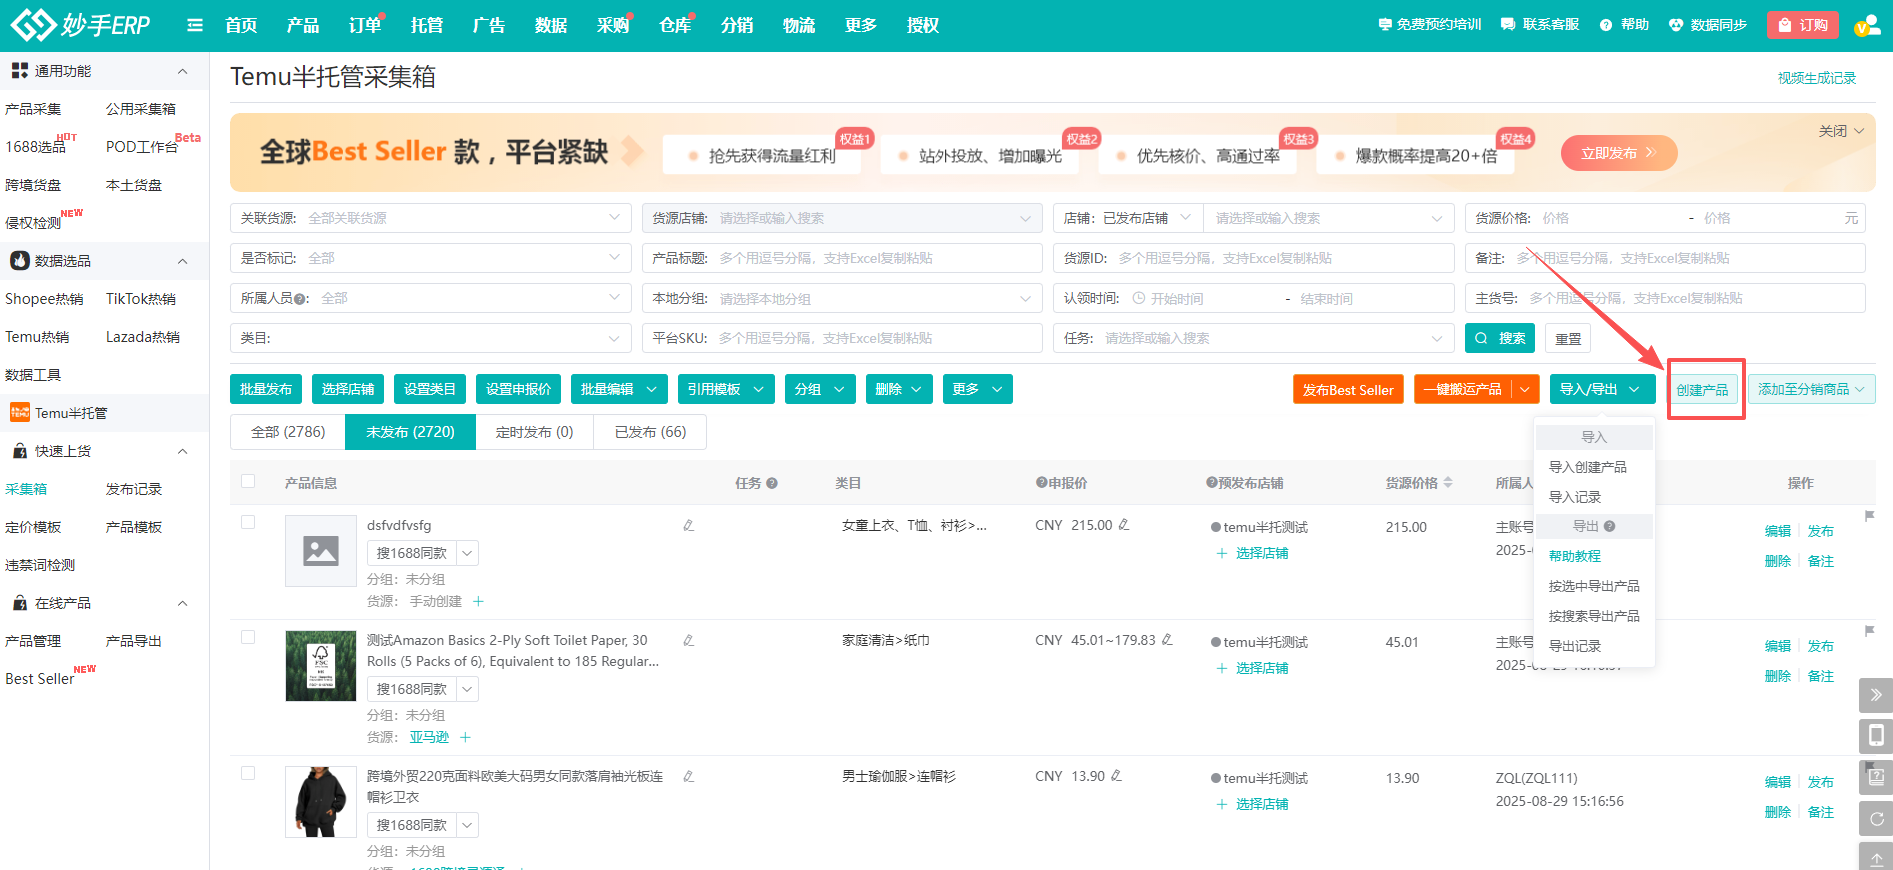
Task: Open the 导入/导出 dropdown button
Action: pyautogui.click(x=1601, y=389)
